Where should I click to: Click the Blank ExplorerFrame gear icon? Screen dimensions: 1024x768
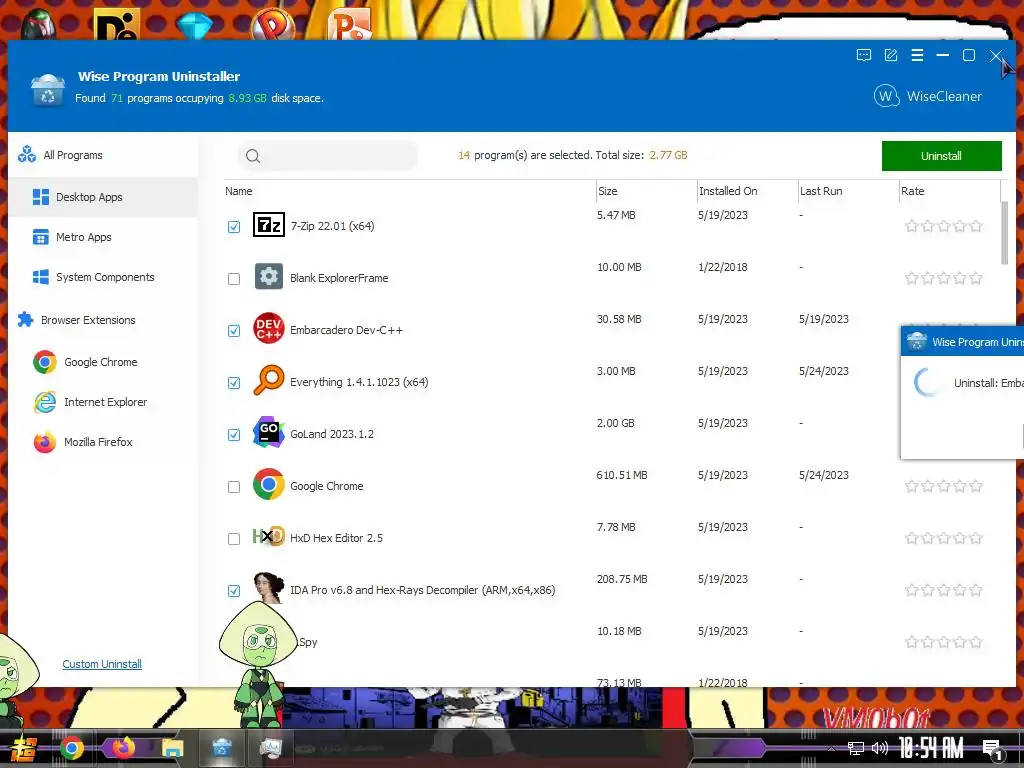(268, 277)
